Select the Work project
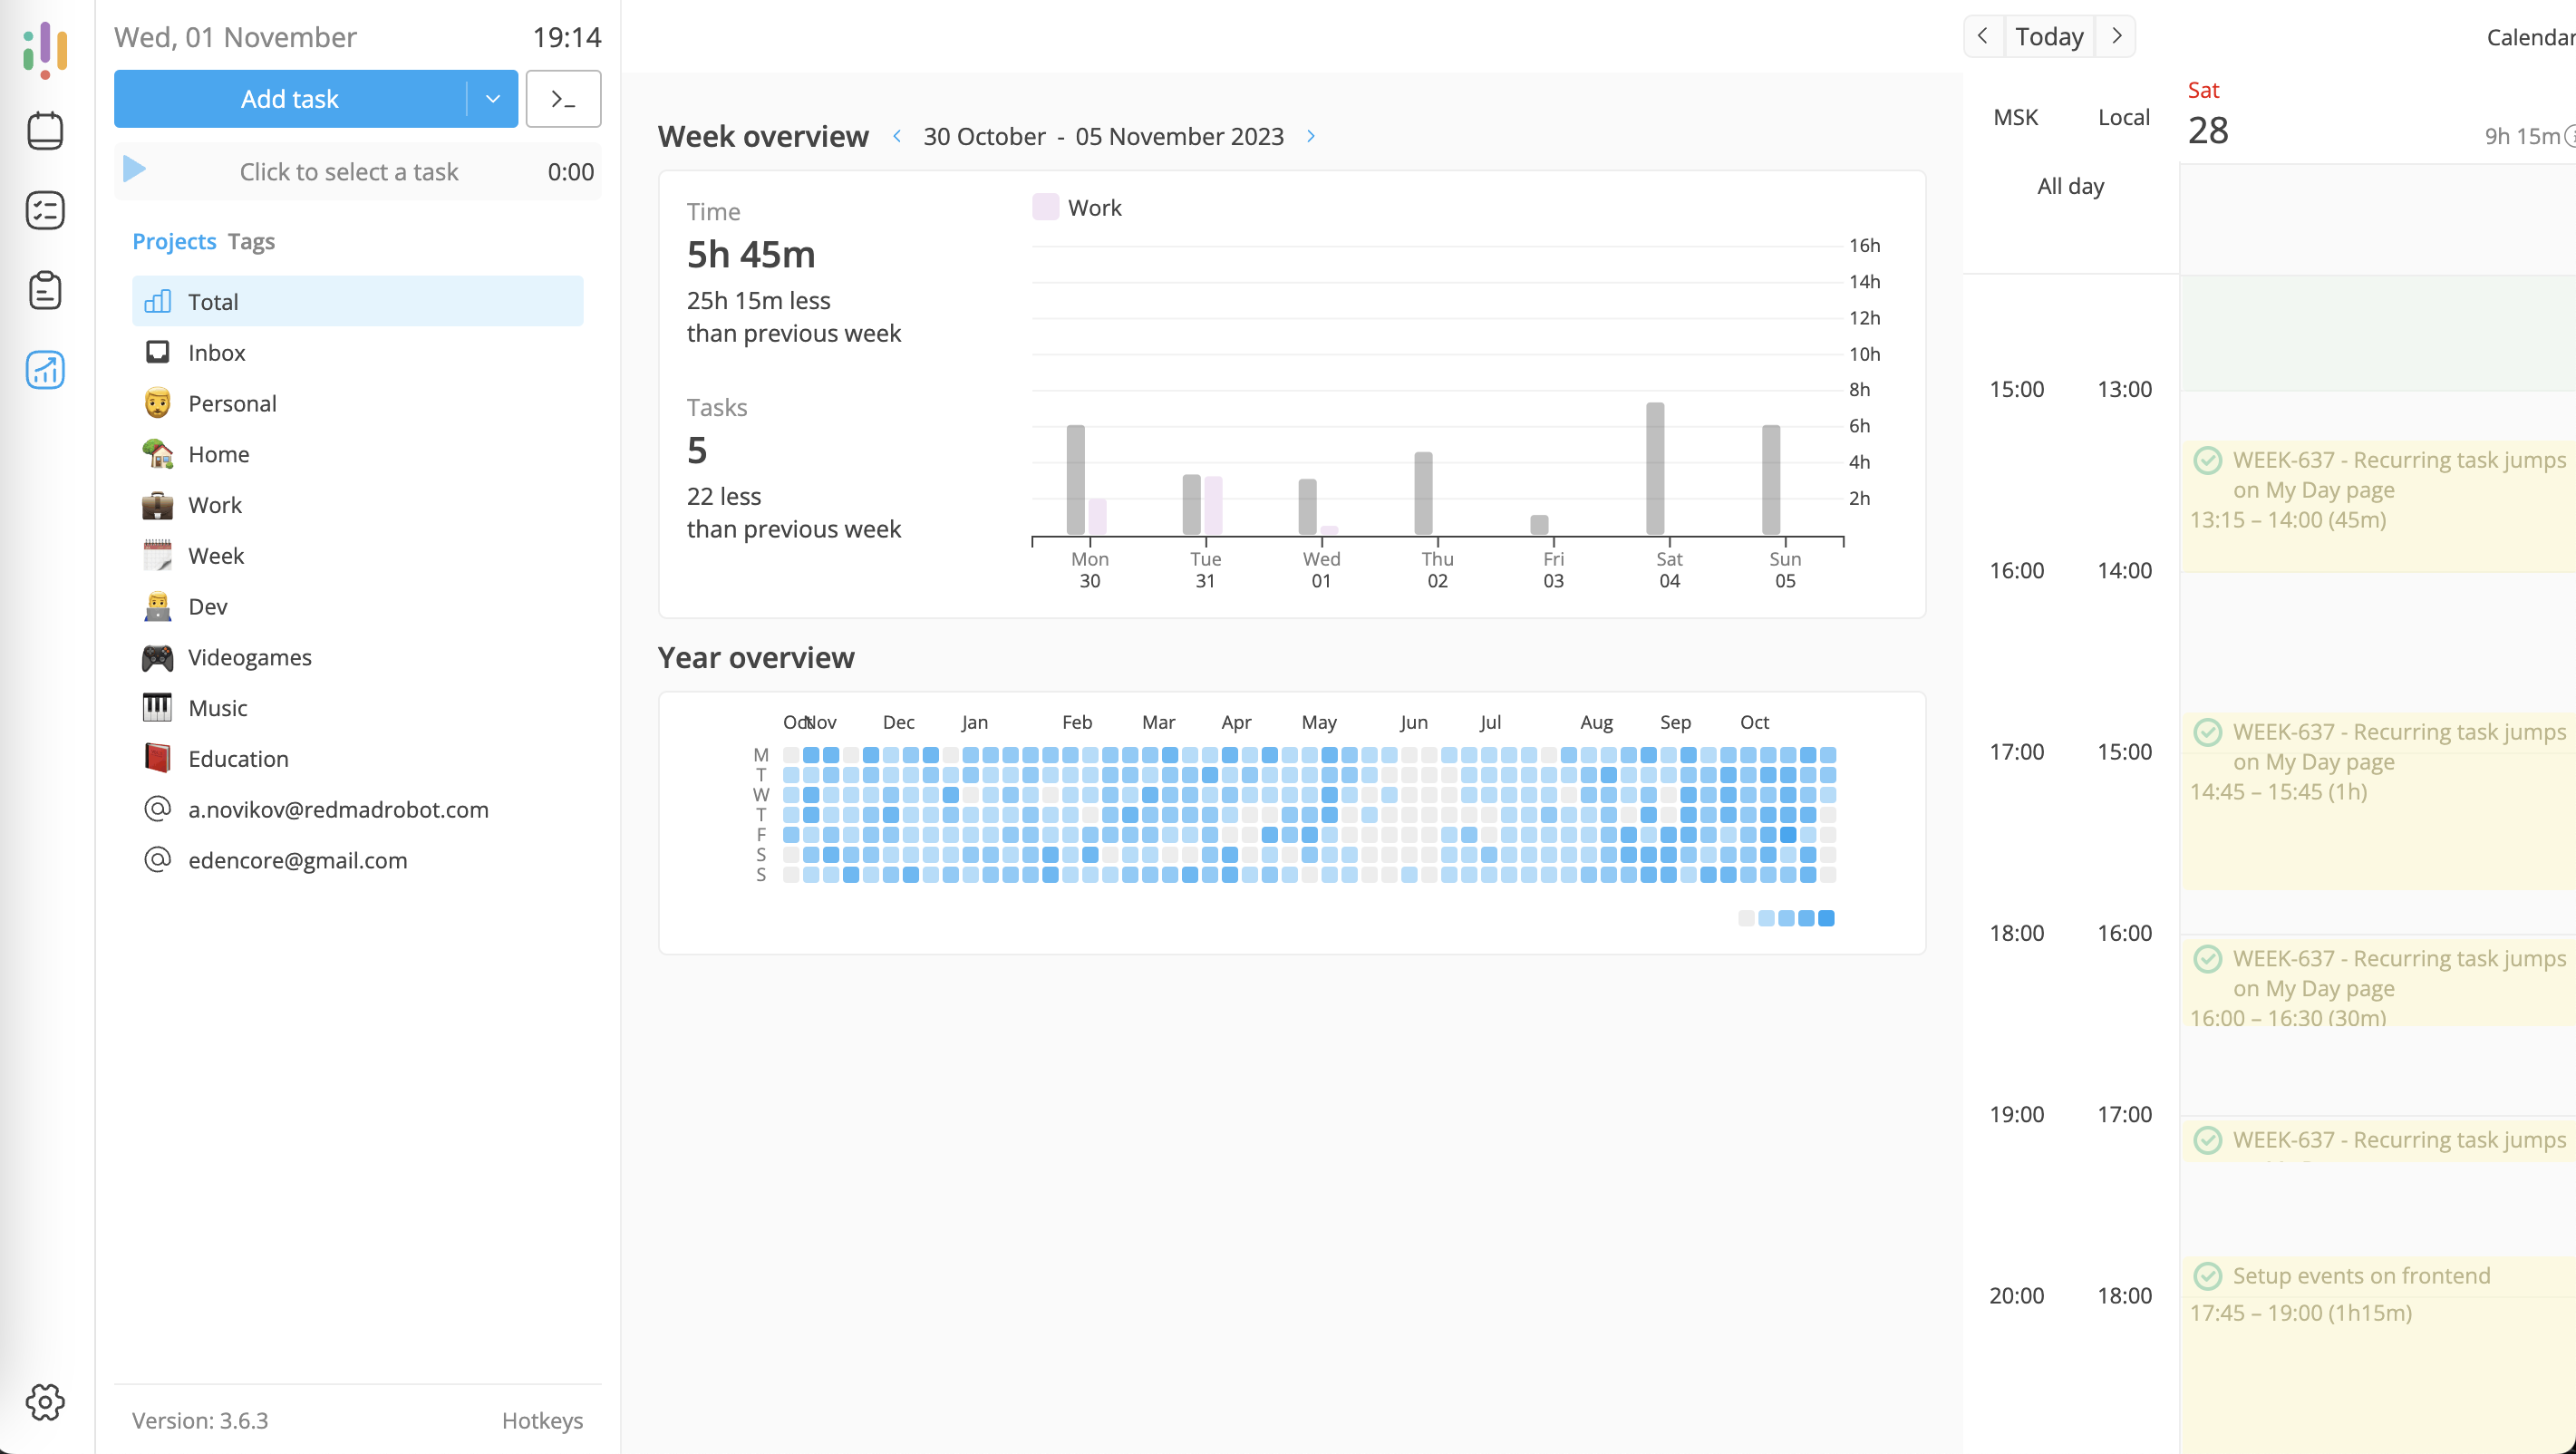This screenshot has height=1454, width=2576. click(357, 505)
